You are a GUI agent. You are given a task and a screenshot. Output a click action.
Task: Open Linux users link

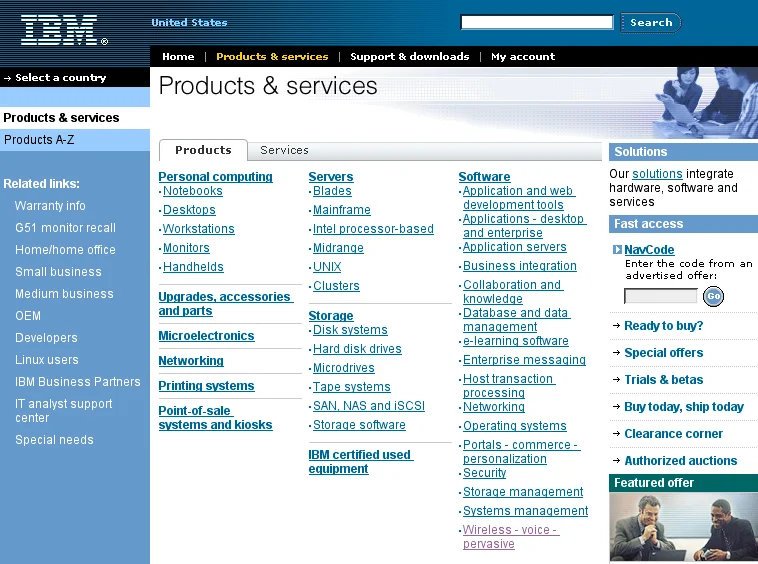click(47, 360)
